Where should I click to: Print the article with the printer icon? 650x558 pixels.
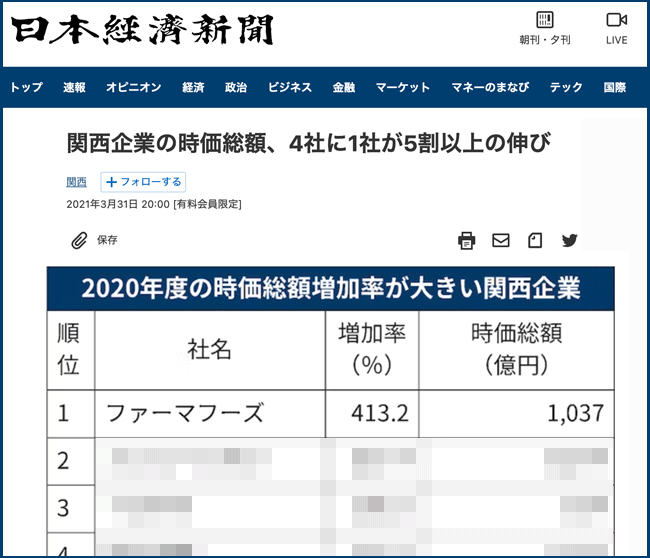tap(466, 240)
